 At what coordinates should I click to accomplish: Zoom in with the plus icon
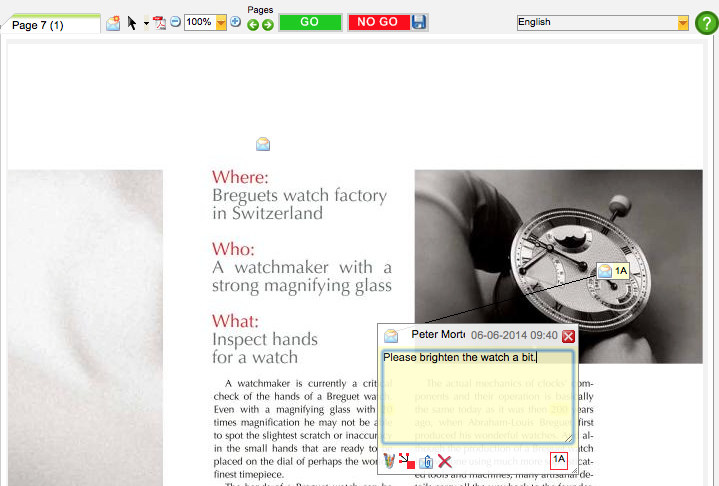coord(235,22)
